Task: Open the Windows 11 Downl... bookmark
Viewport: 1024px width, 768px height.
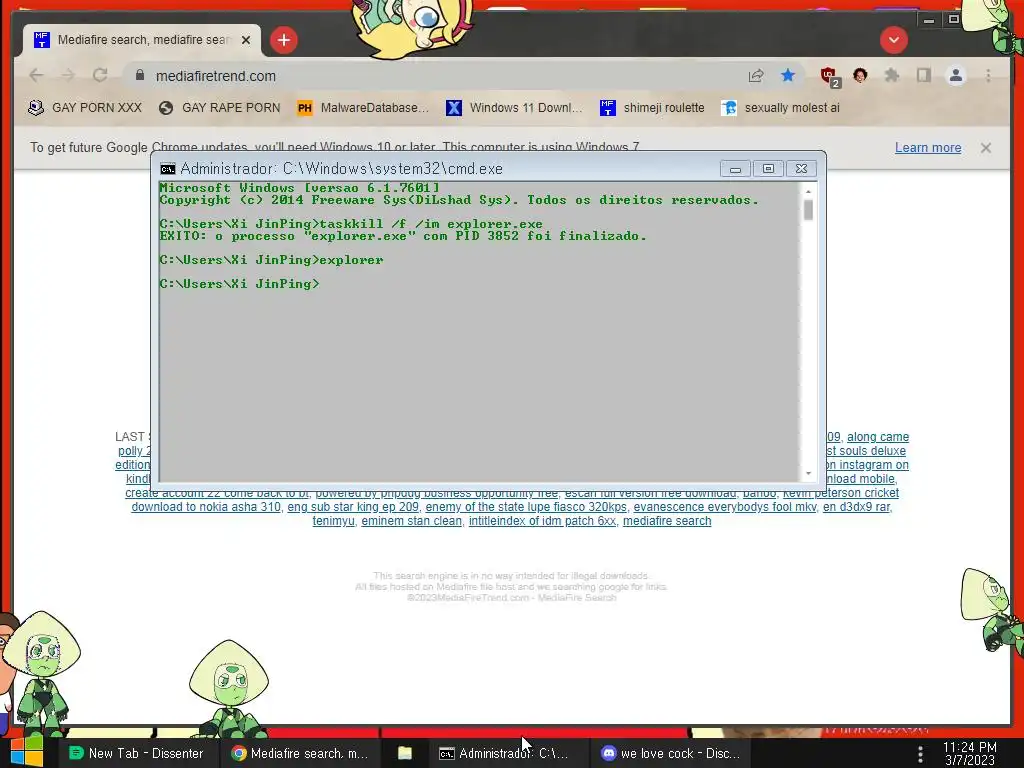Action: tap(514, 108)
